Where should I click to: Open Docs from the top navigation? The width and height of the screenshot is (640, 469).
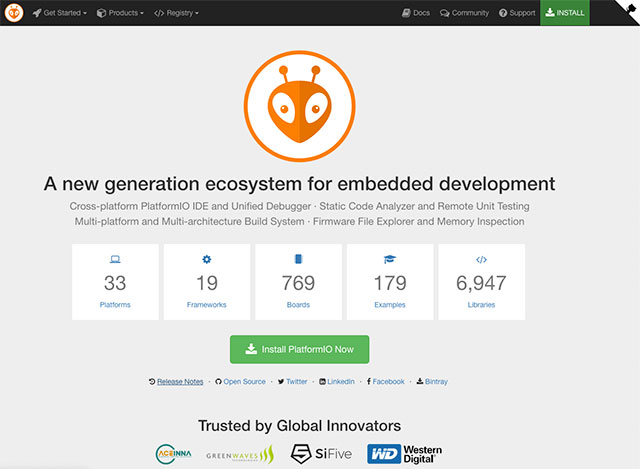[x=415, y=13]
